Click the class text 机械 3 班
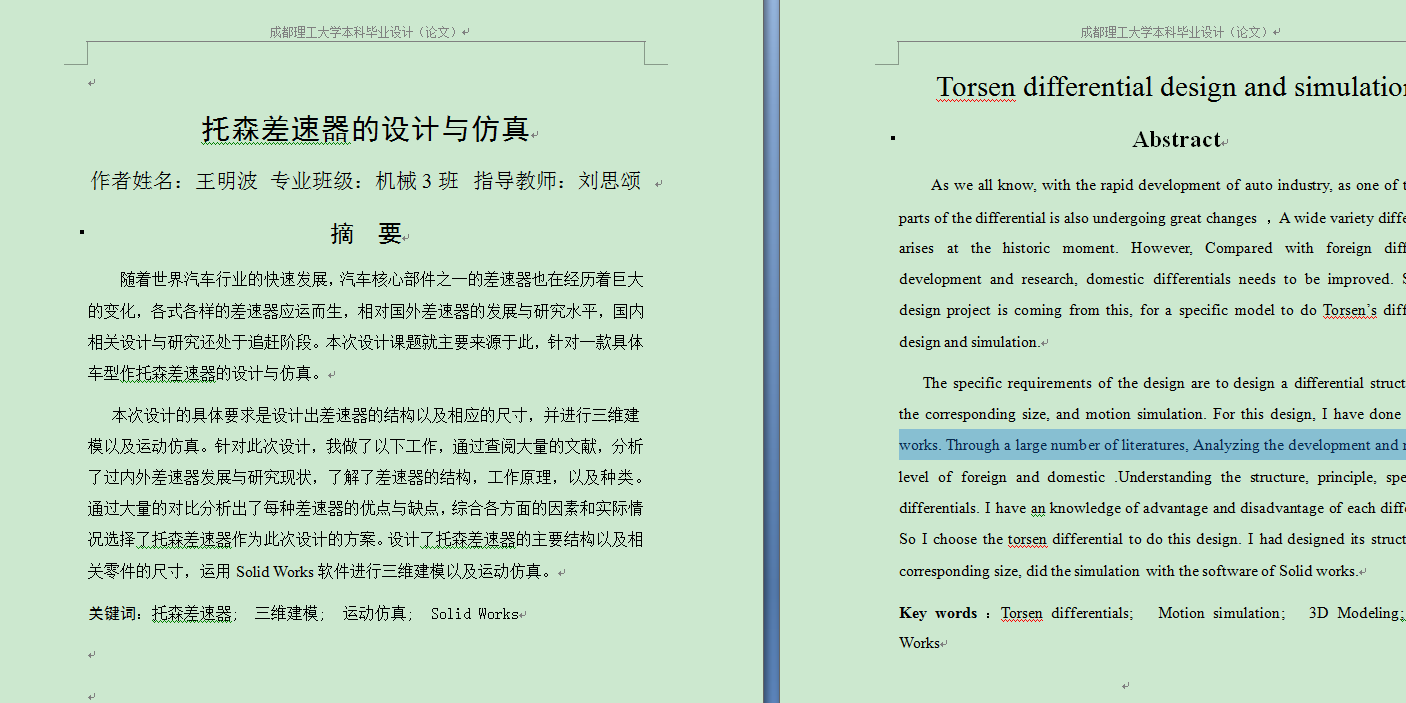Image resolution: width=1406 pixels, height=703 pixels. click(x=417, y=181)
